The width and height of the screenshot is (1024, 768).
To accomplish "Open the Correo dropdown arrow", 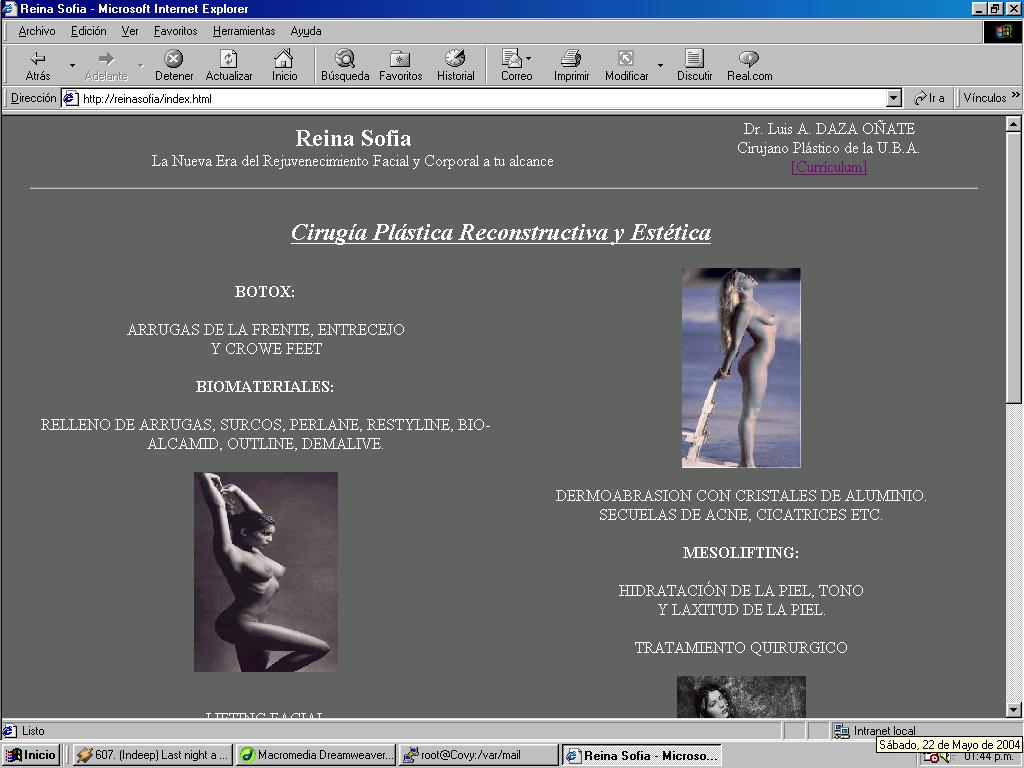I will click(x=528, y=59).
